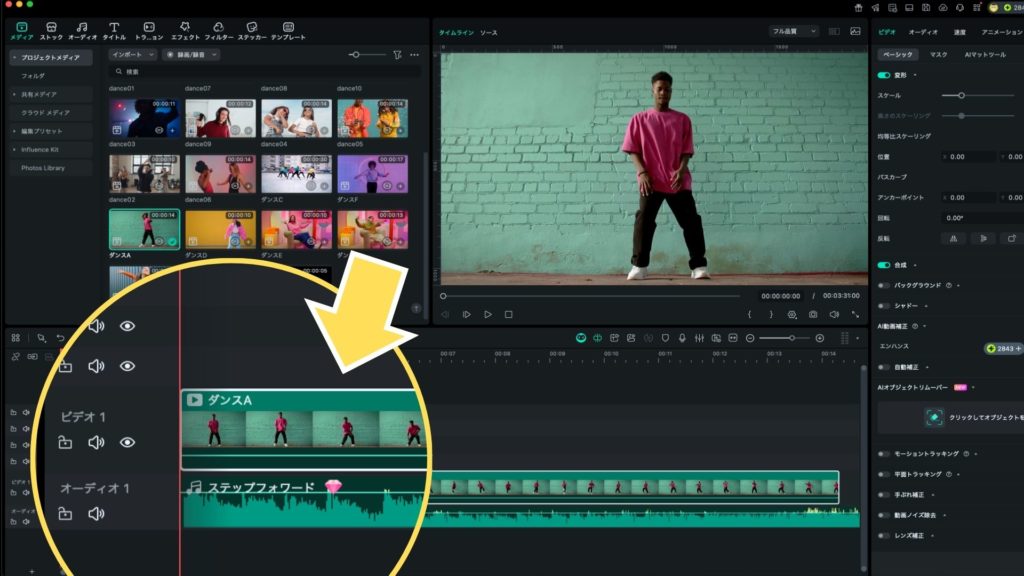Click the voiceover microphone icon in timeline toolbar

tap(682, 338)
